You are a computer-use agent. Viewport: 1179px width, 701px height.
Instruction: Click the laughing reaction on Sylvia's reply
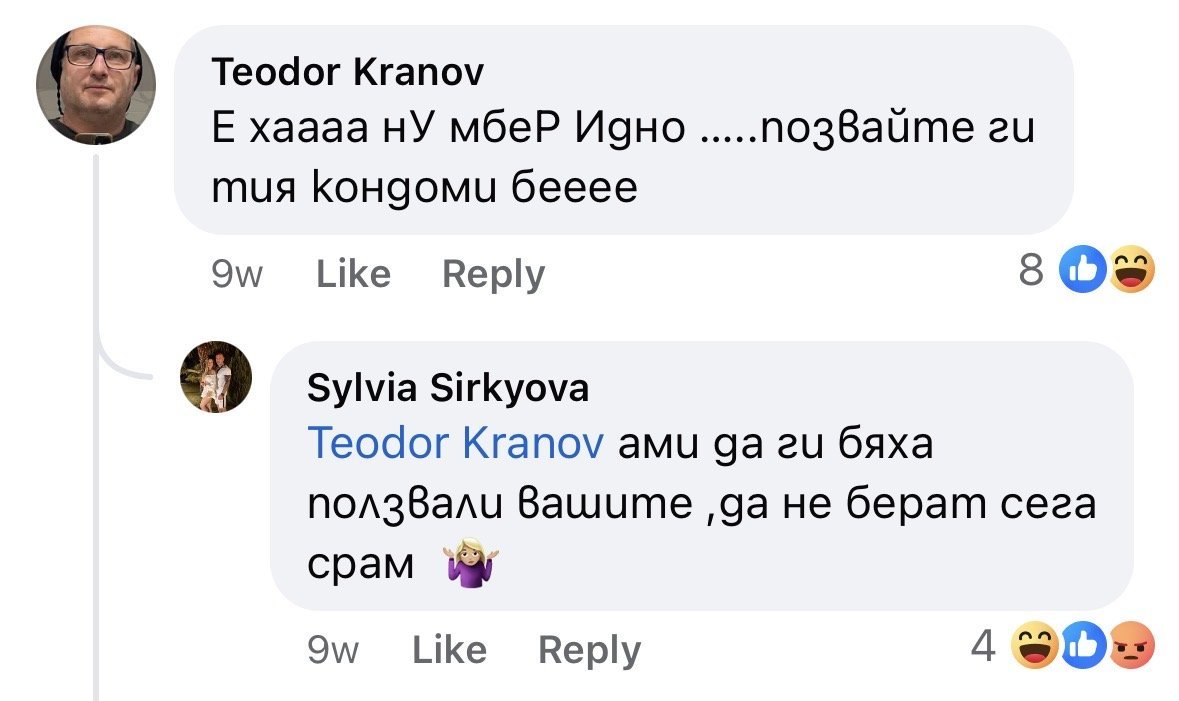[1034, 647]
